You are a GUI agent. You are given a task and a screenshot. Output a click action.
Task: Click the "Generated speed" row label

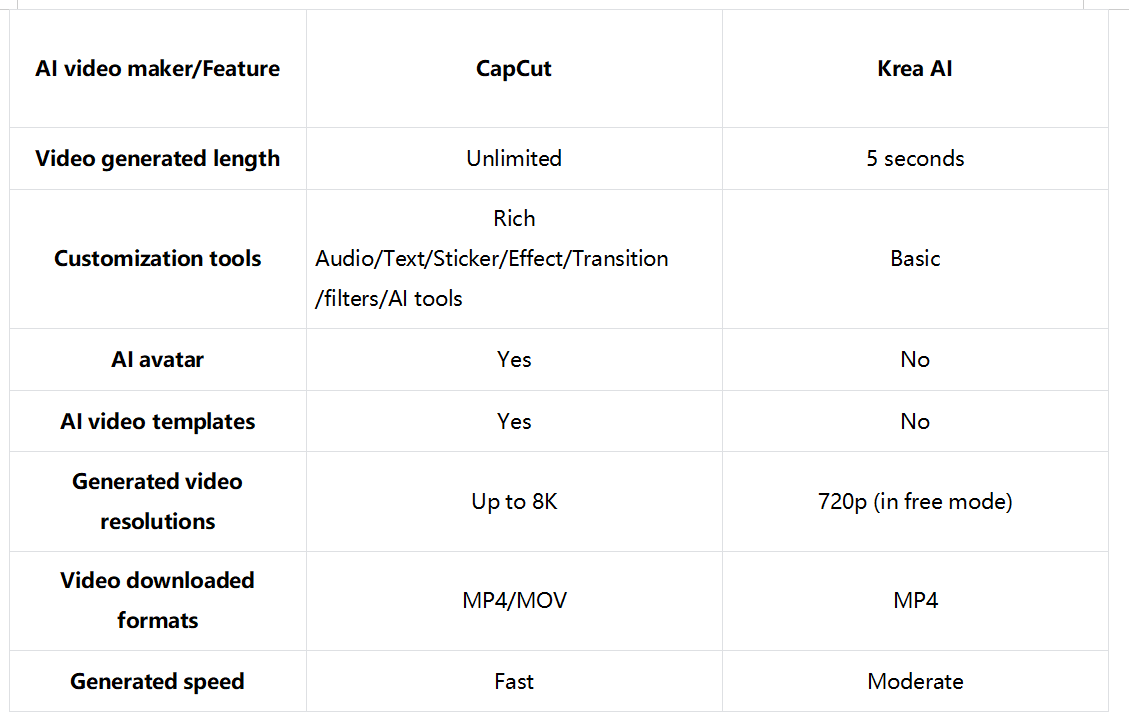(158, 682)
